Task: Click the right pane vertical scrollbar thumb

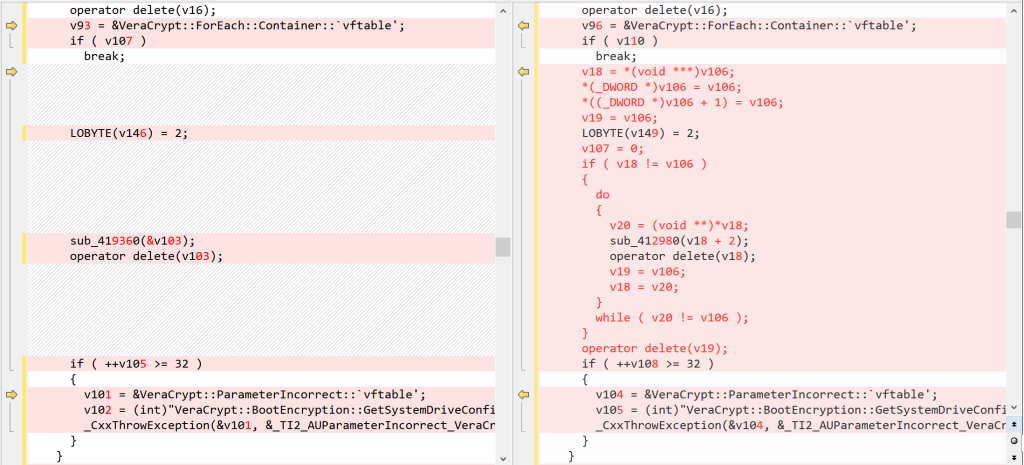Action: [1015, 220]
